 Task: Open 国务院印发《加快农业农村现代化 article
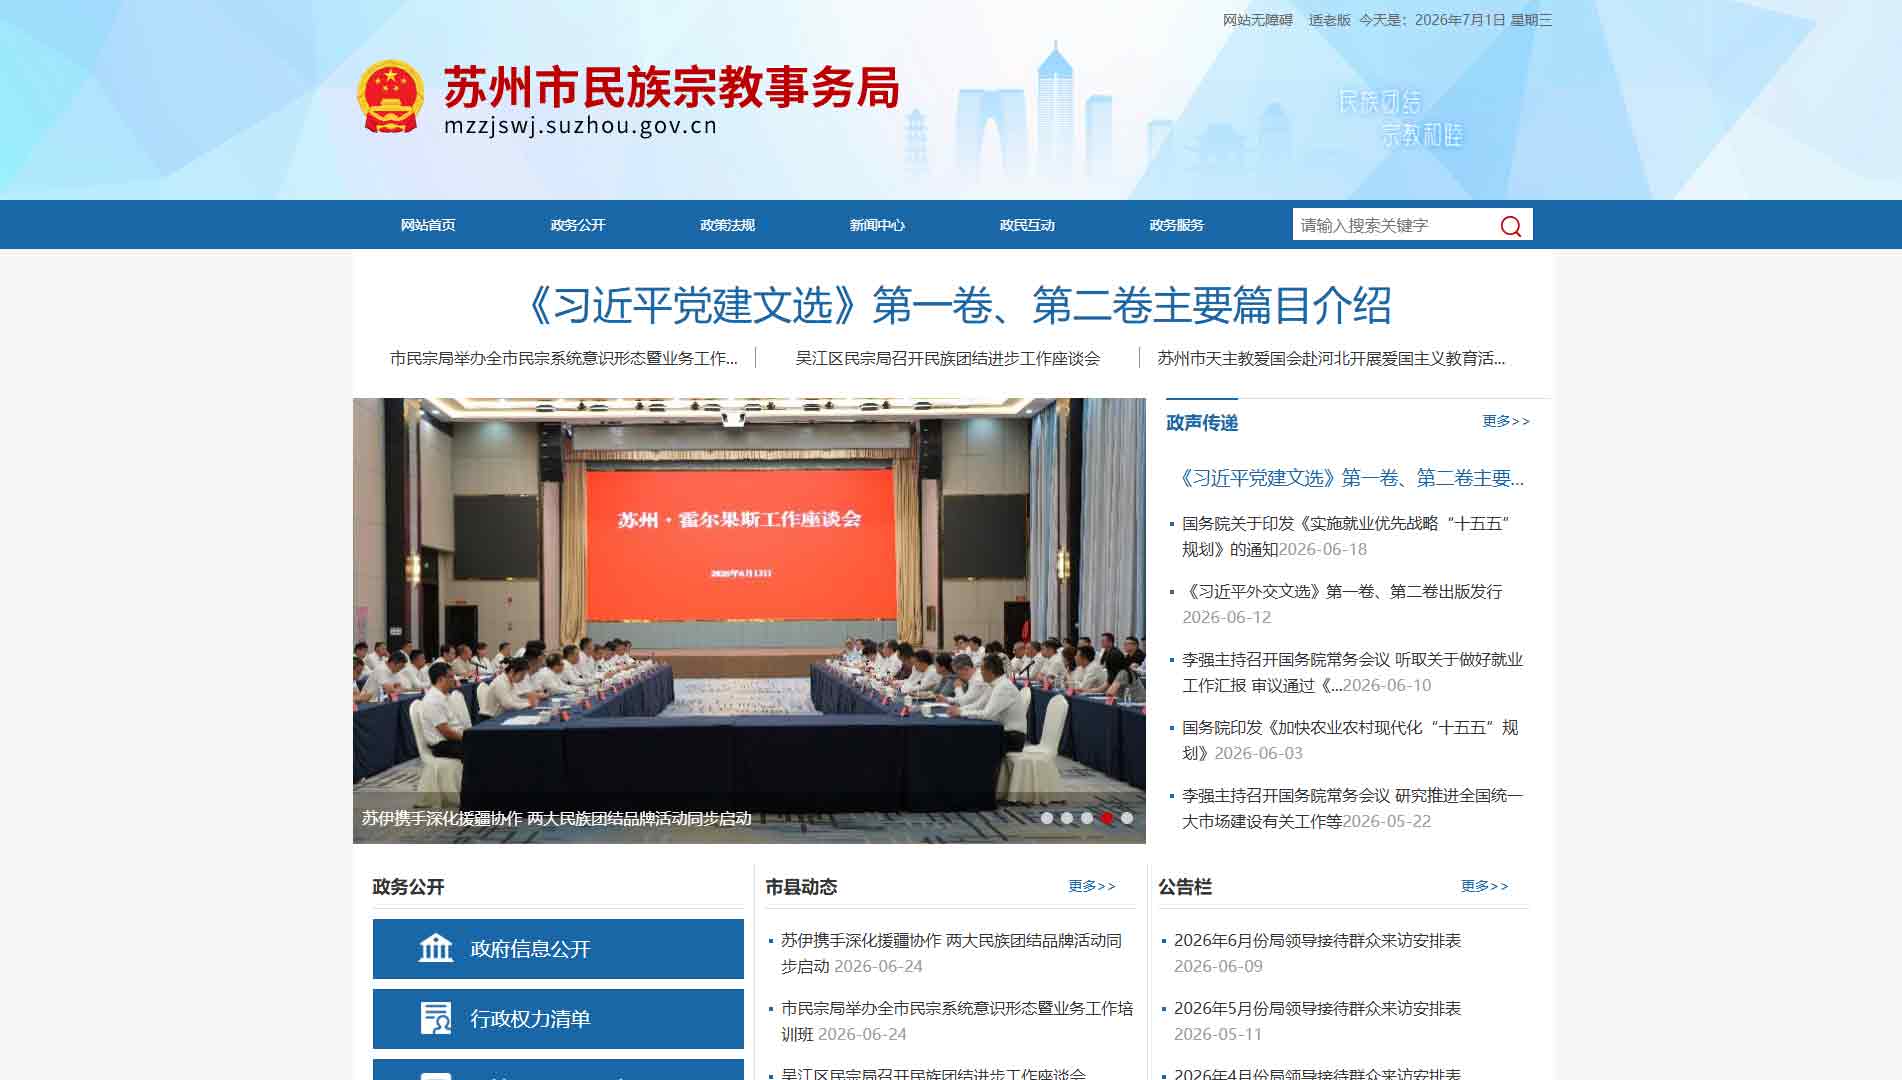tap(1350, 740)
